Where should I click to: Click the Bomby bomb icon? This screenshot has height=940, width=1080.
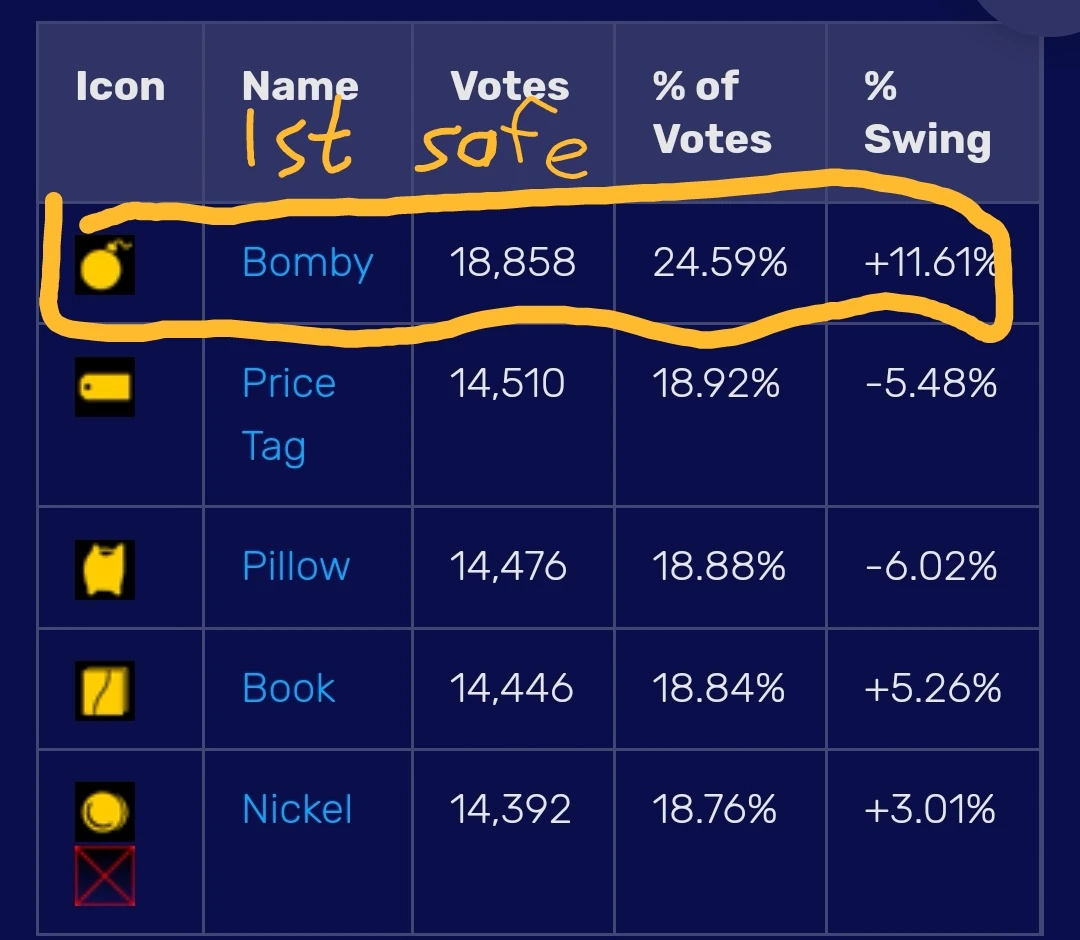(x=105, y=265)
